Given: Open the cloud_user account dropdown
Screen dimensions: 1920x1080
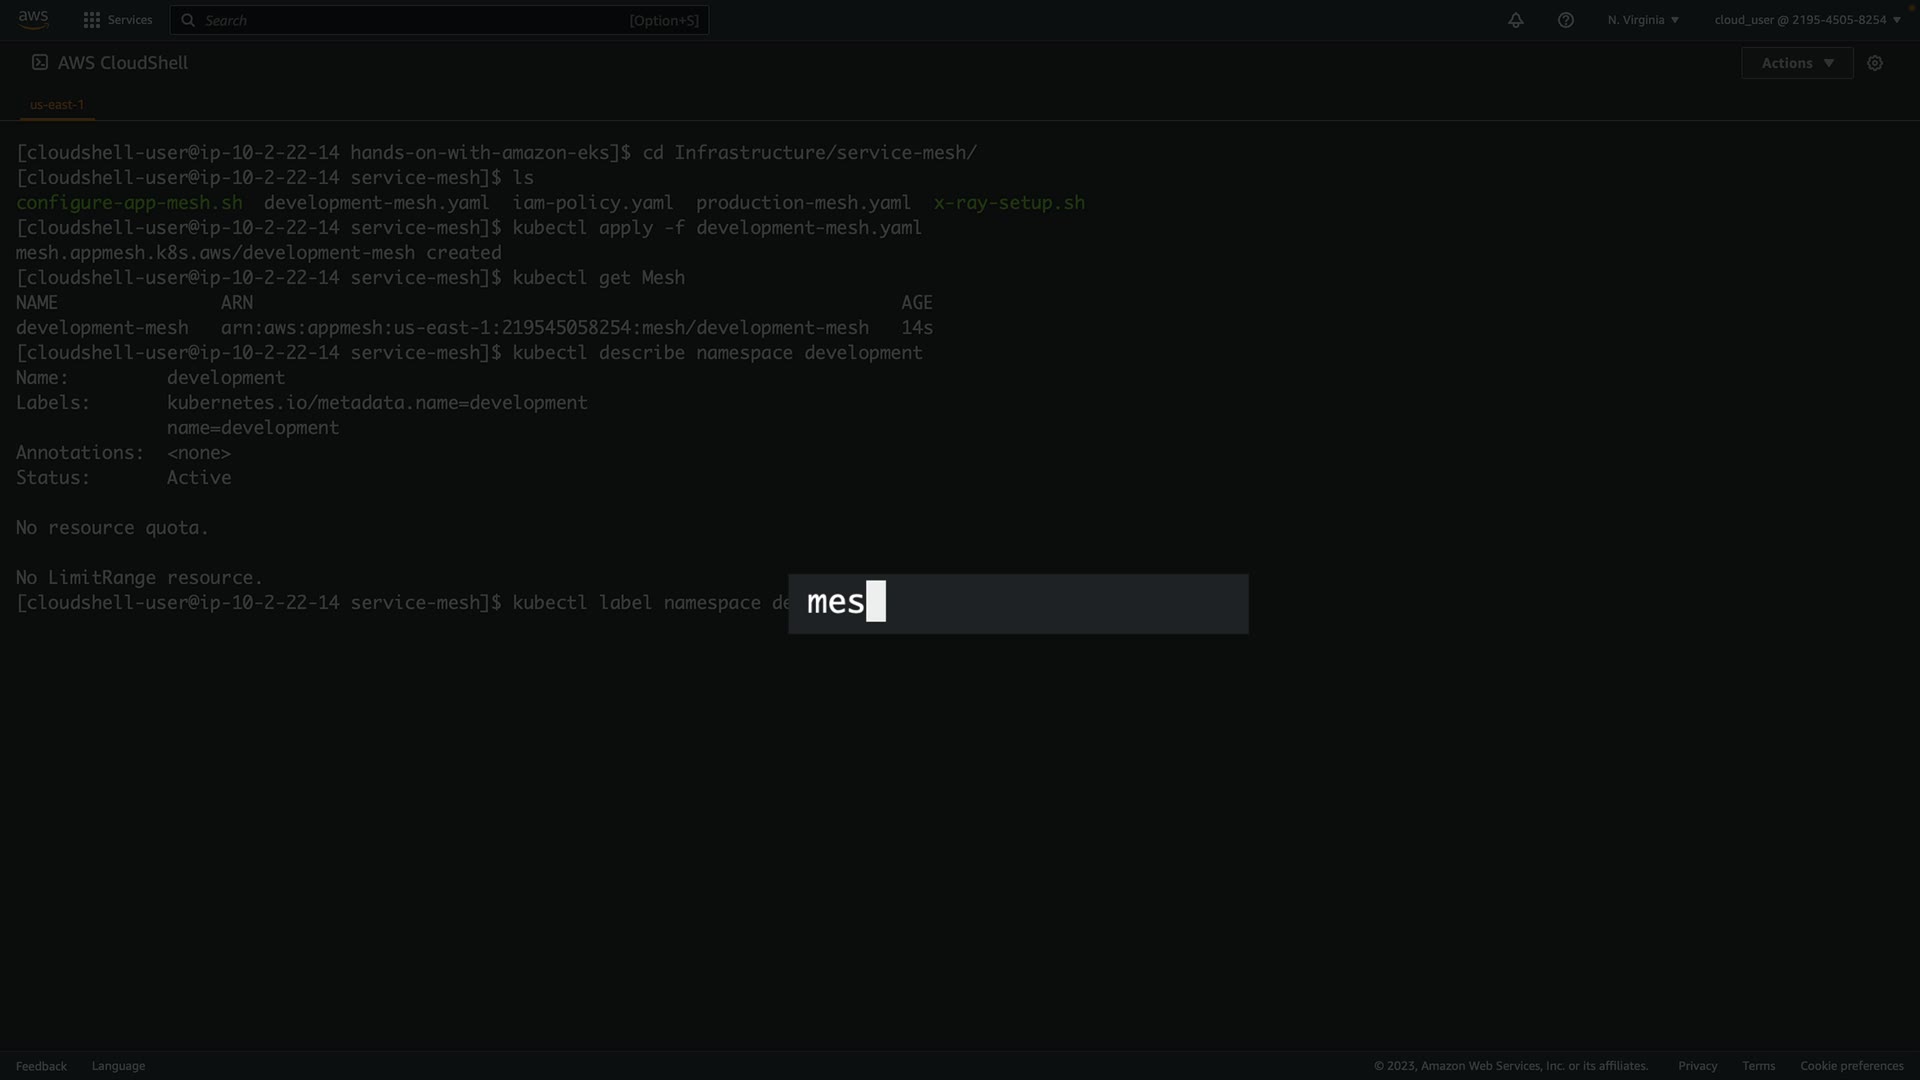Looking at the screenshot, I should click(x=1807, y=20).
